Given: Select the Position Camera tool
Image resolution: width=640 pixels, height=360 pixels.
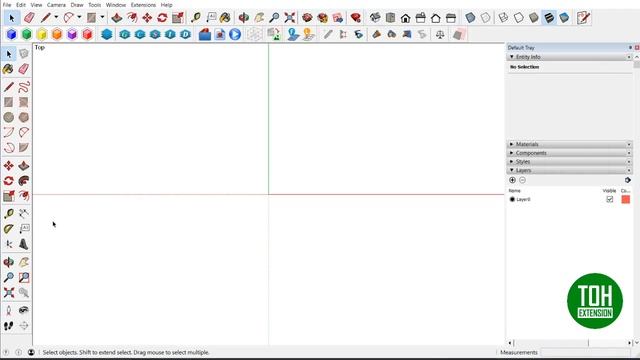Looking at the screenshot, I should pos(9,310).
